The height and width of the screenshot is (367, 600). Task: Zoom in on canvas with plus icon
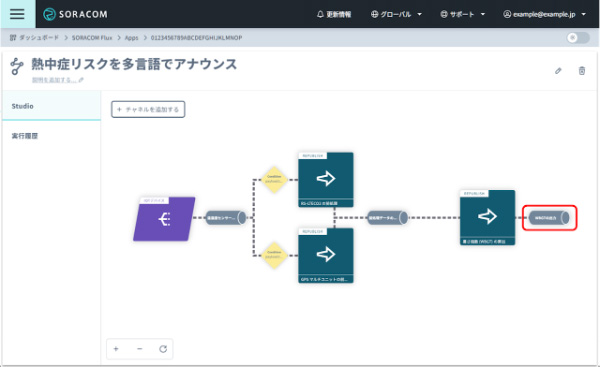pyautogui.click(x=116, y=349)
